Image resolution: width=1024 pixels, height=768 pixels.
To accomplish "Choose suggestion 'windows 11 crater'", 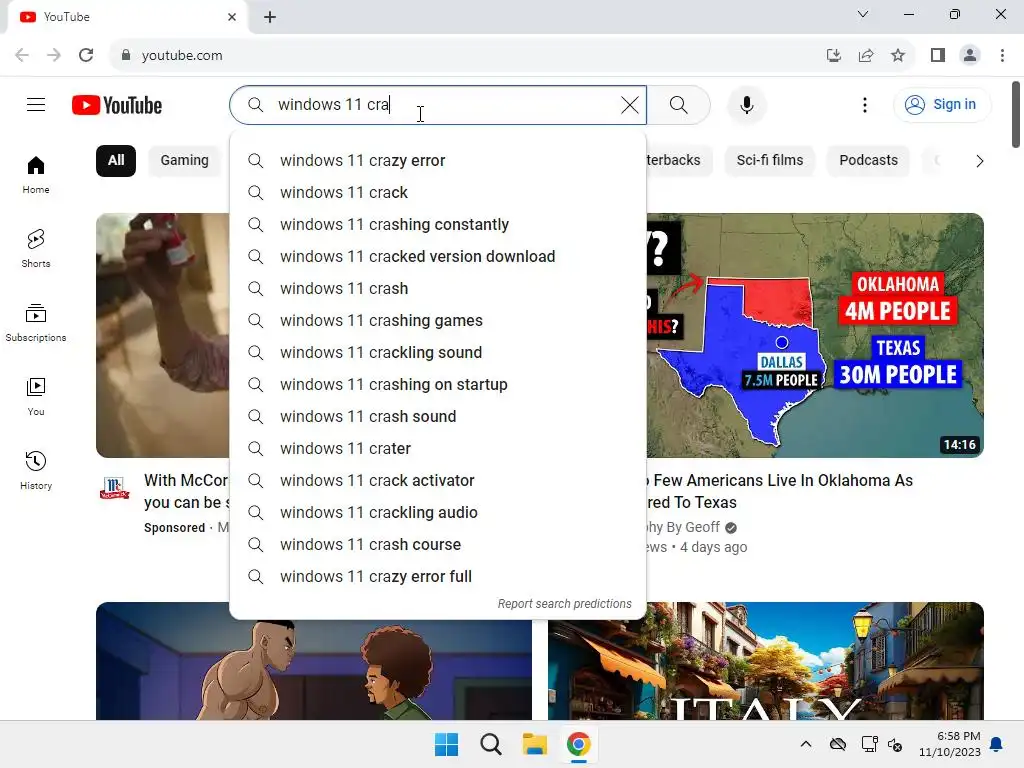I will click(438, 449).
